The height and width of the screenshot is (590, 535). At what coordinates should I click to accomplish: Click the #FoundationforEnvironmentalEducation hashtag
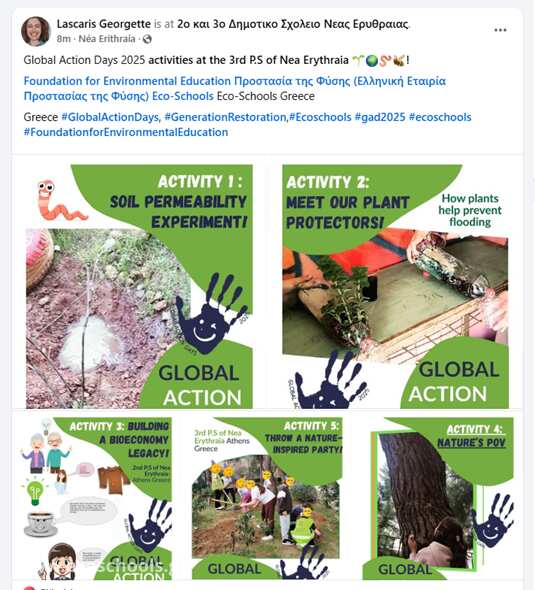(126, 132)
